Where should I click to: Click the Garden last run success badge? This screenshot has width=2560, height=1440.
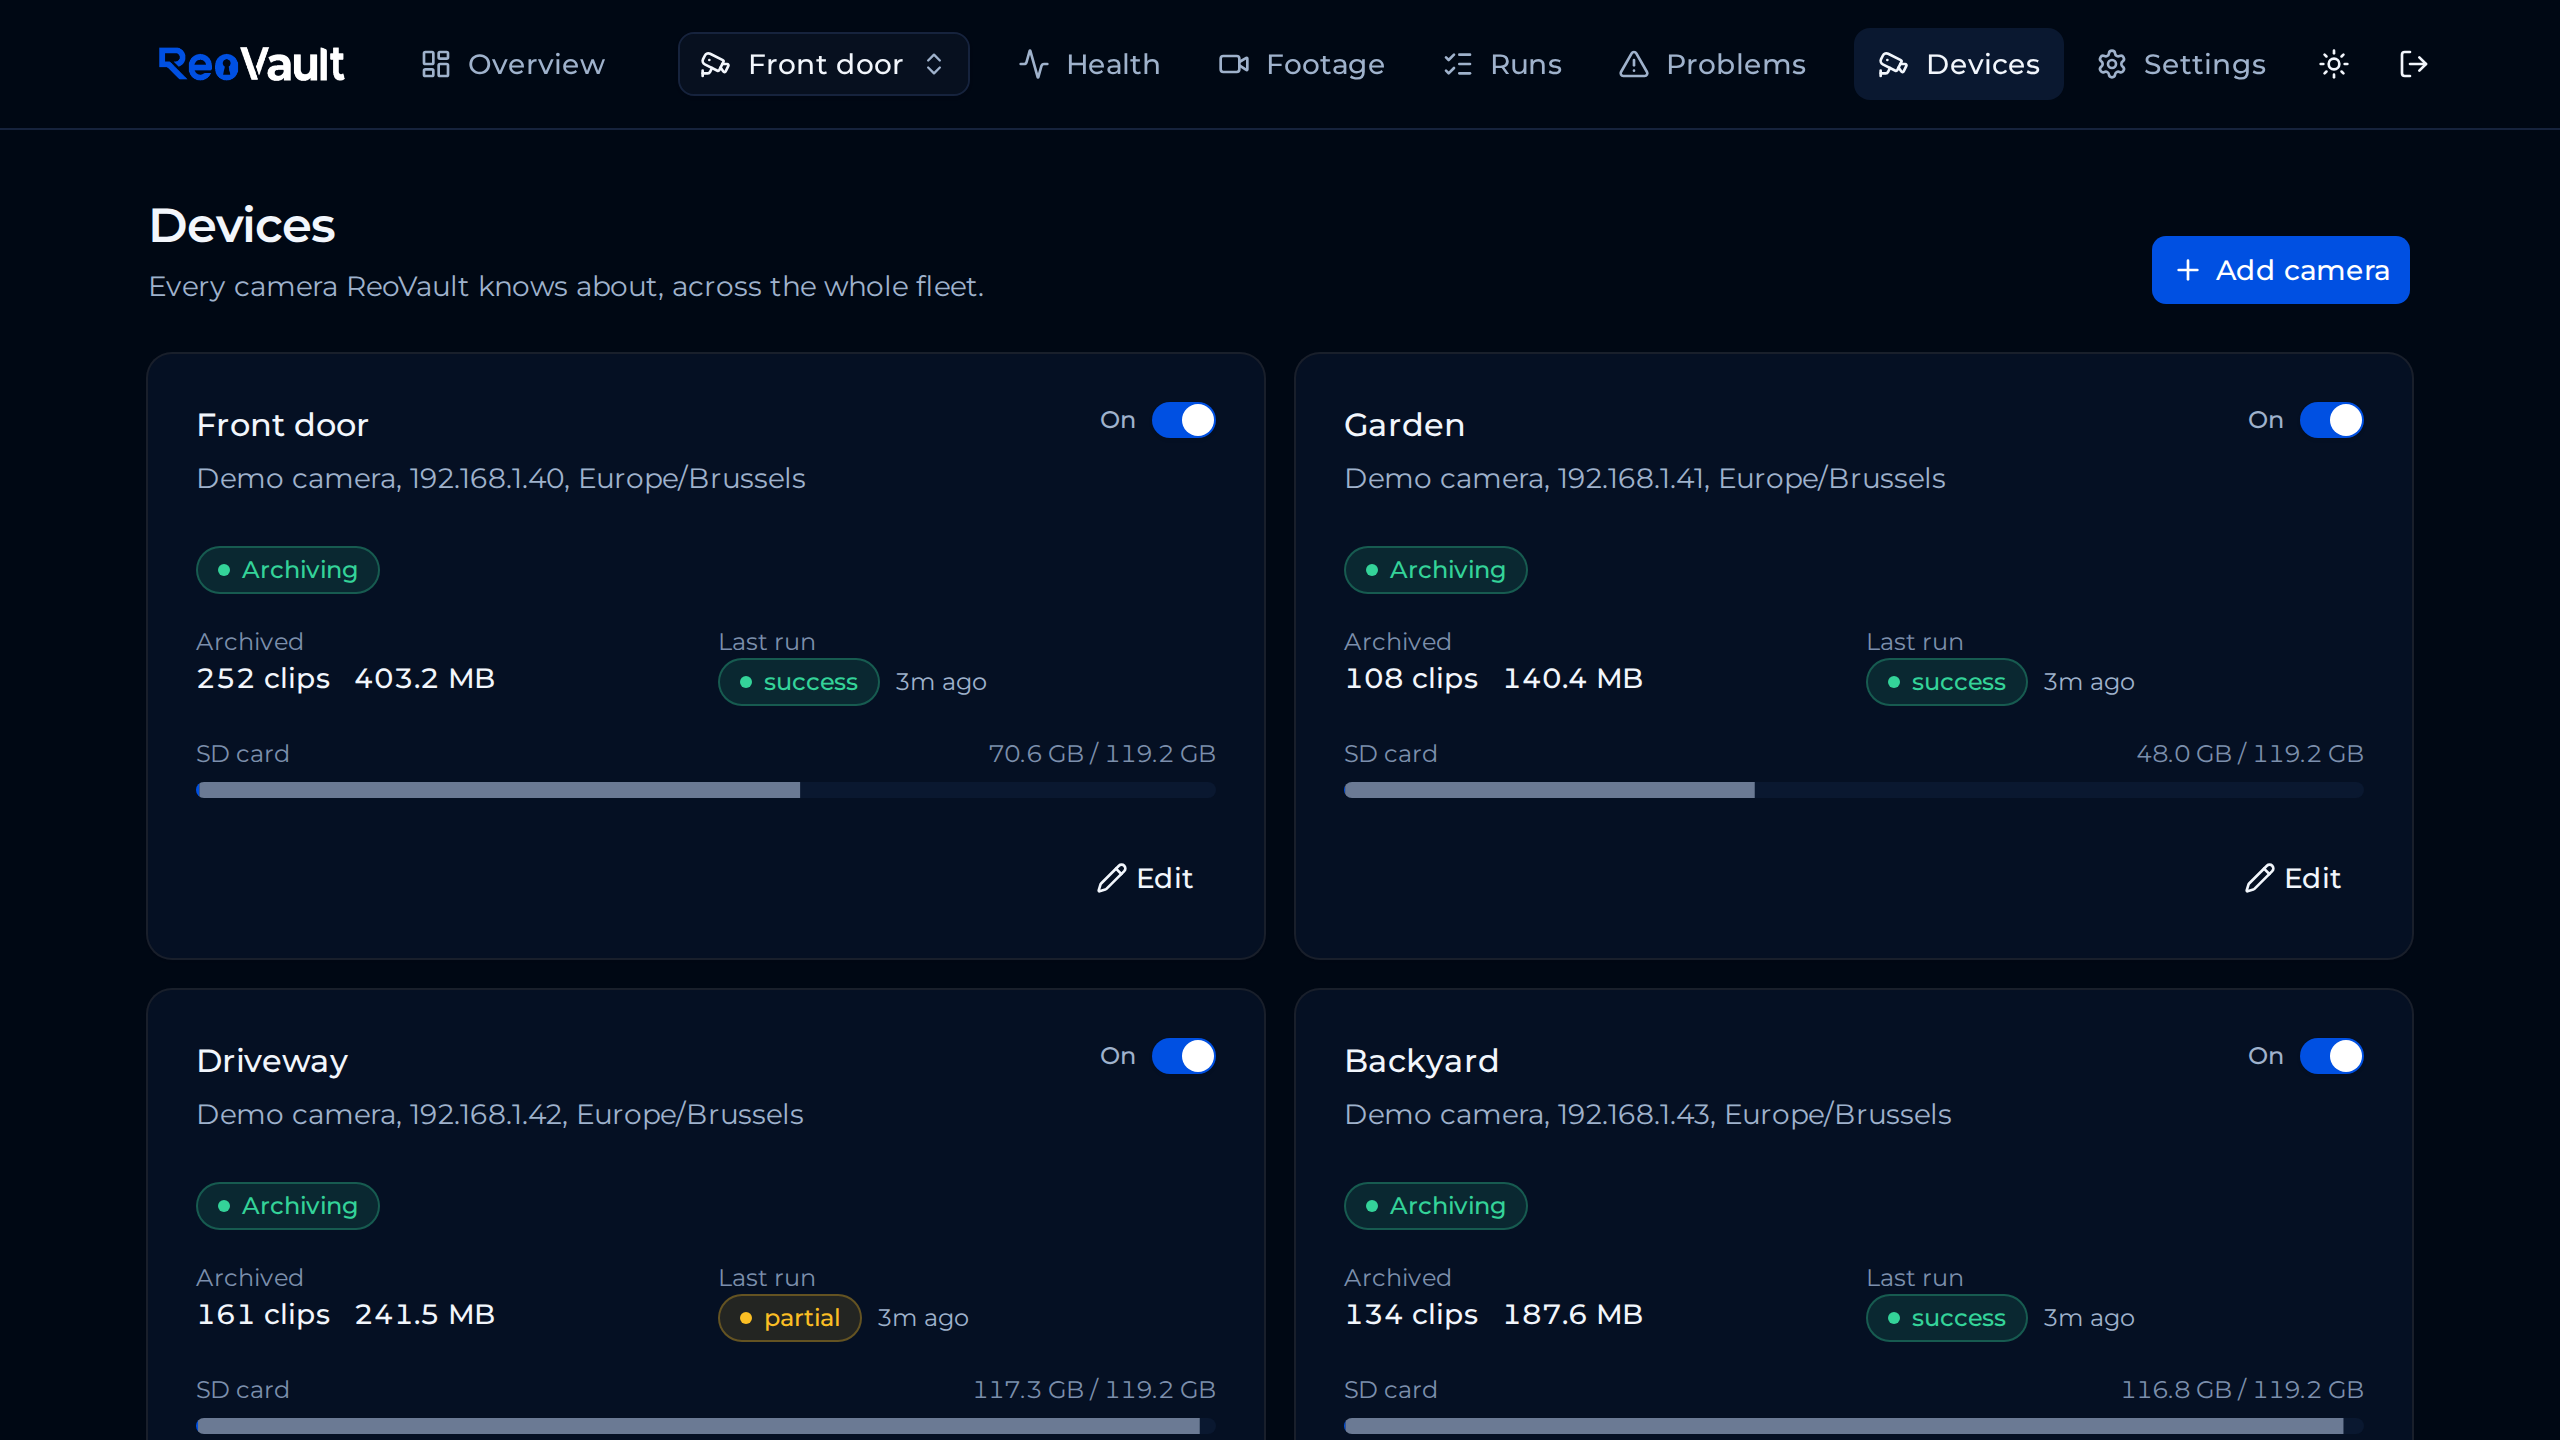click(x=1946, y=682)
